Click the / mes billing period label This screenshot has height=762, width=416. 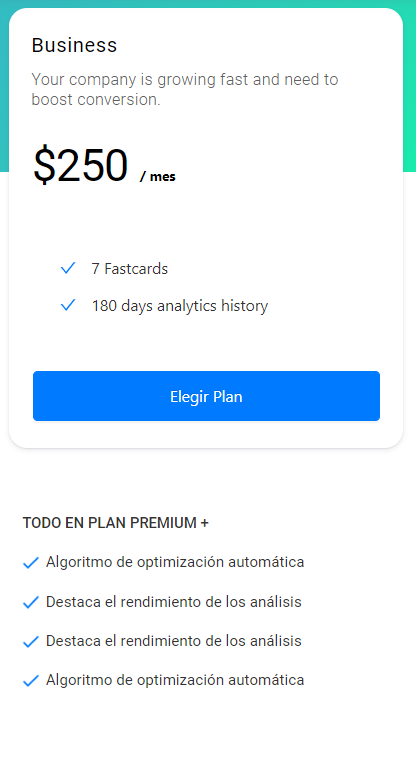[x=157, y=176]
